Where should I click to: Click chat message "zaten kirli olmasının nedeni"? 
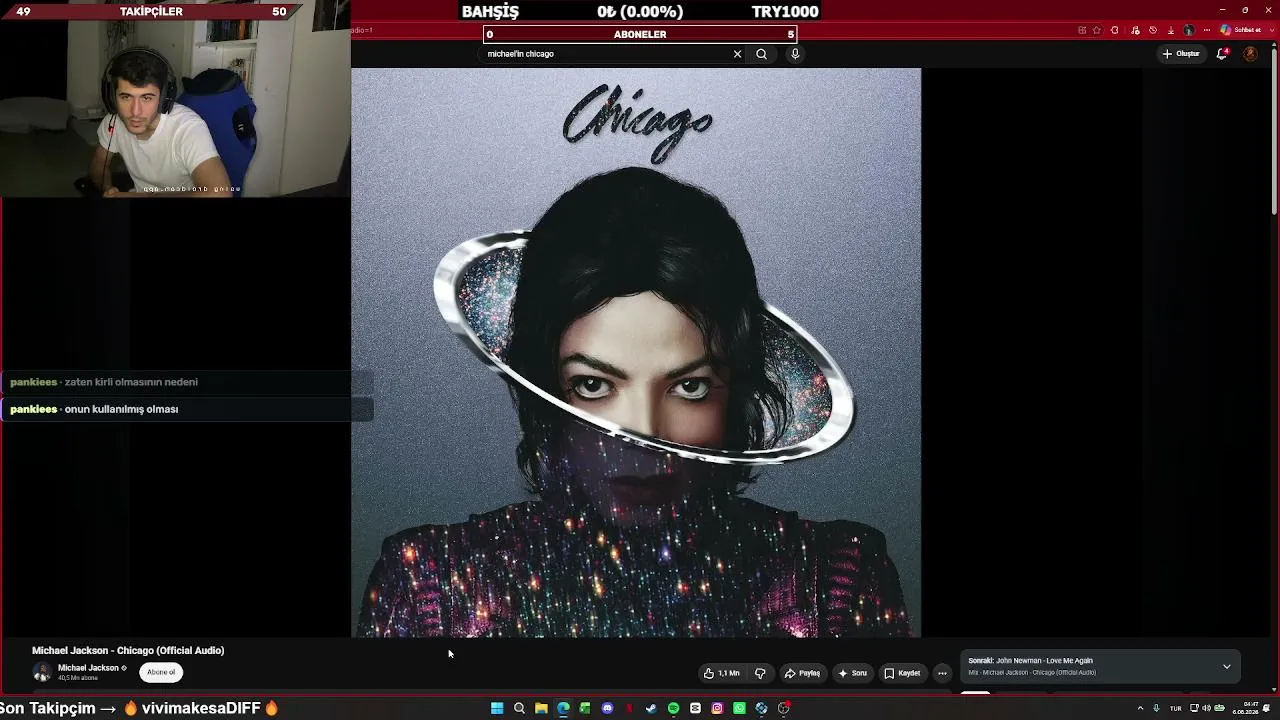[131, 382]
